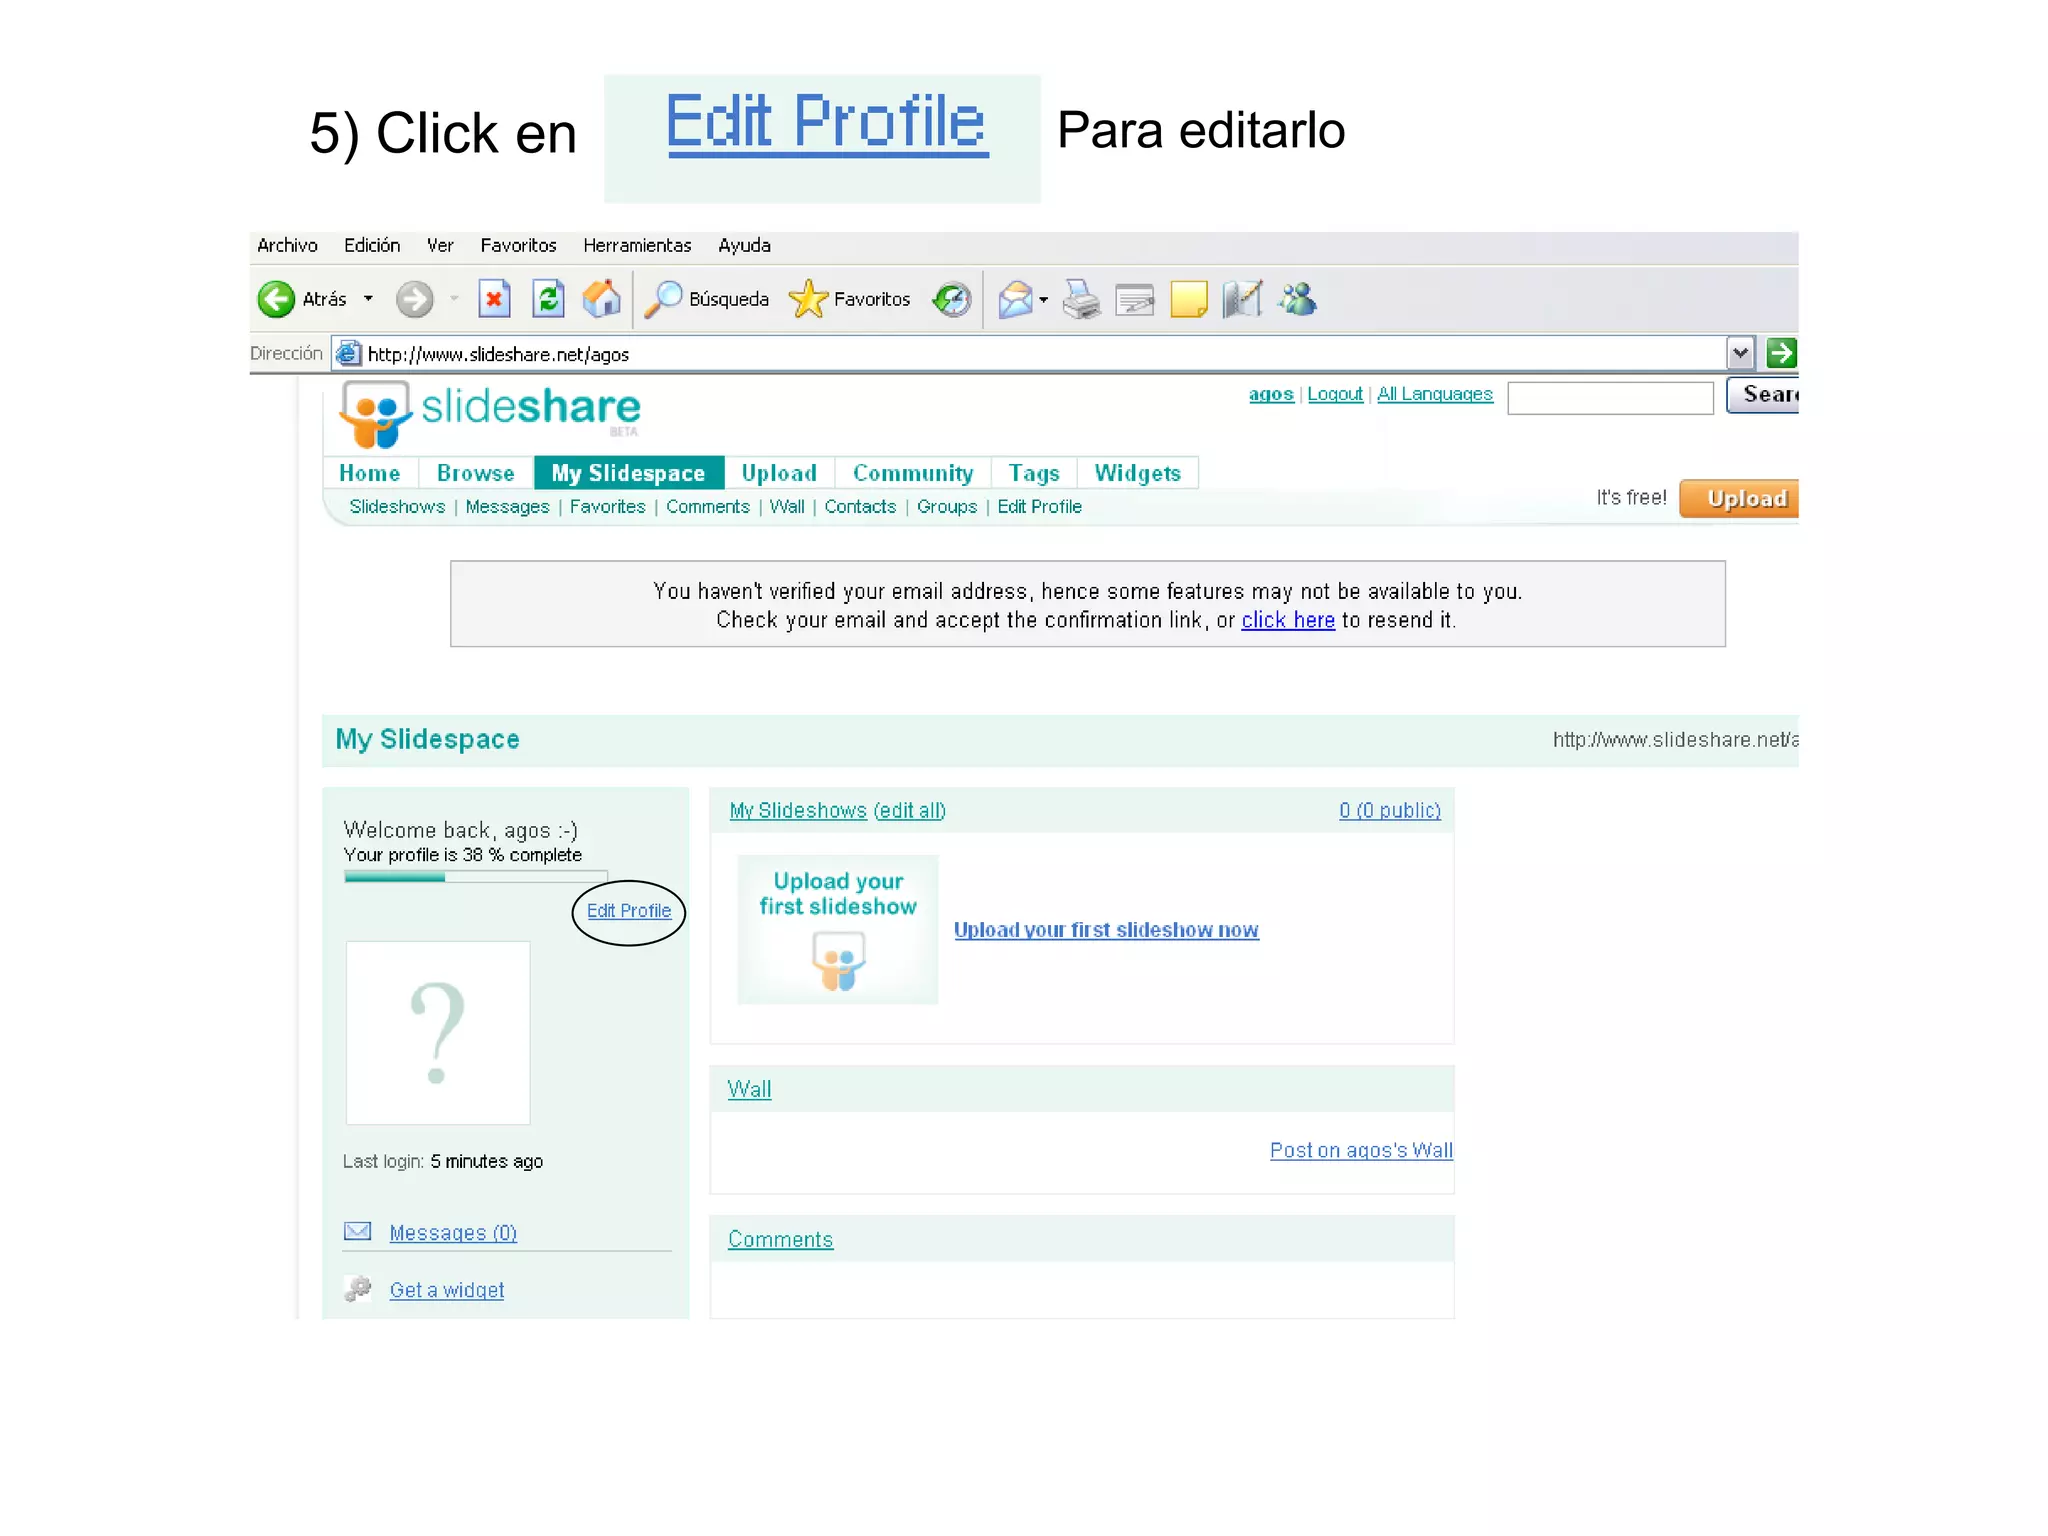Click the Favorites submenu link

pyautogui.click(x=607, y=507)
